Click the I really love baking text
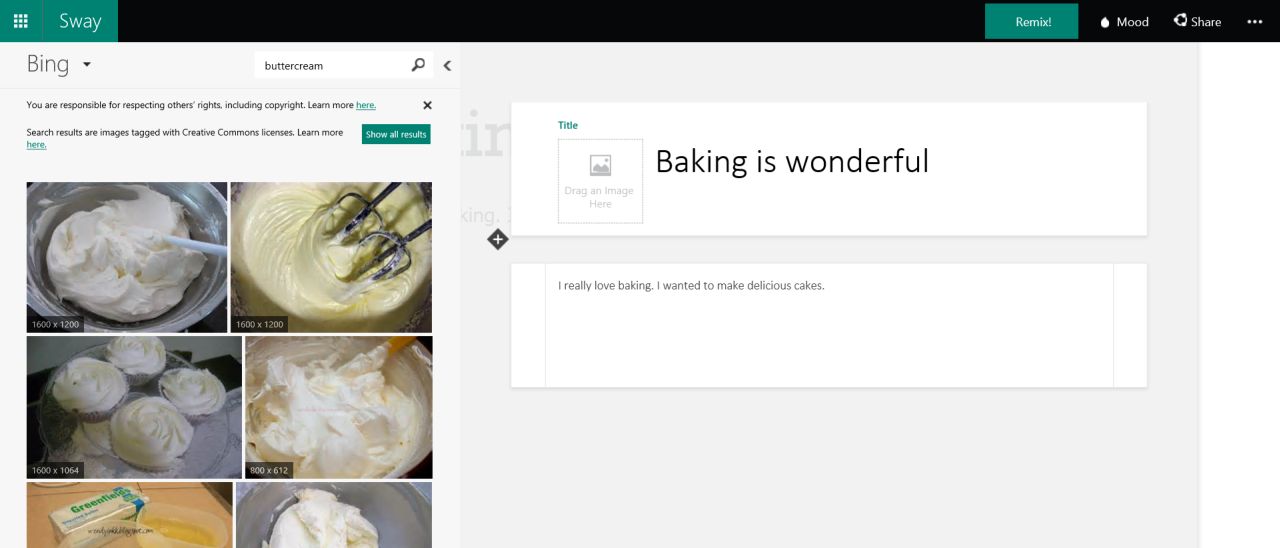Image resolution: width=1280 pixels, height=548 pixels. point(691,286)
